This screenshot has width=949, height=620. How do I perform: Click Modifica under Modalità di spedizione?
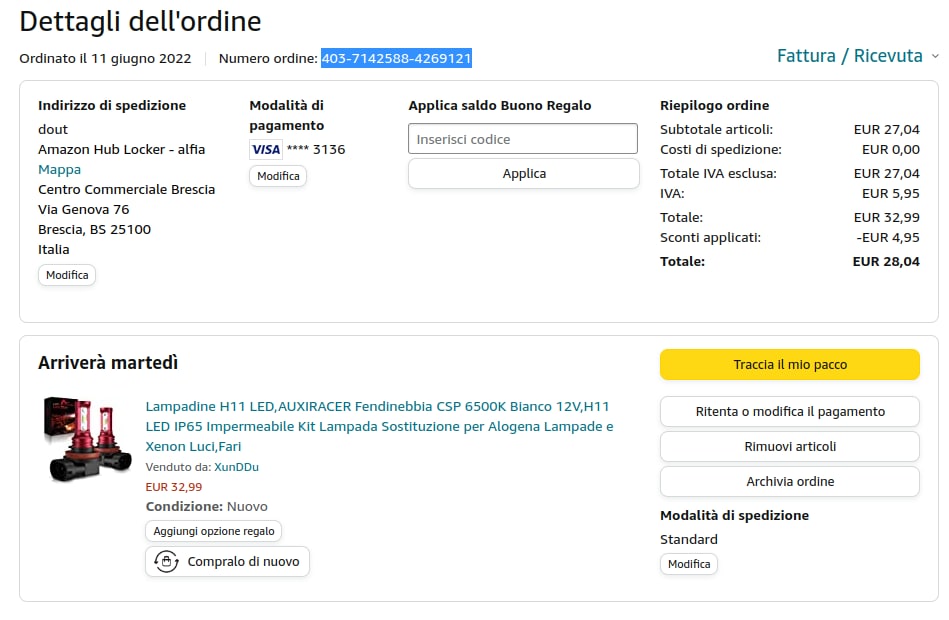pos(688,564)
